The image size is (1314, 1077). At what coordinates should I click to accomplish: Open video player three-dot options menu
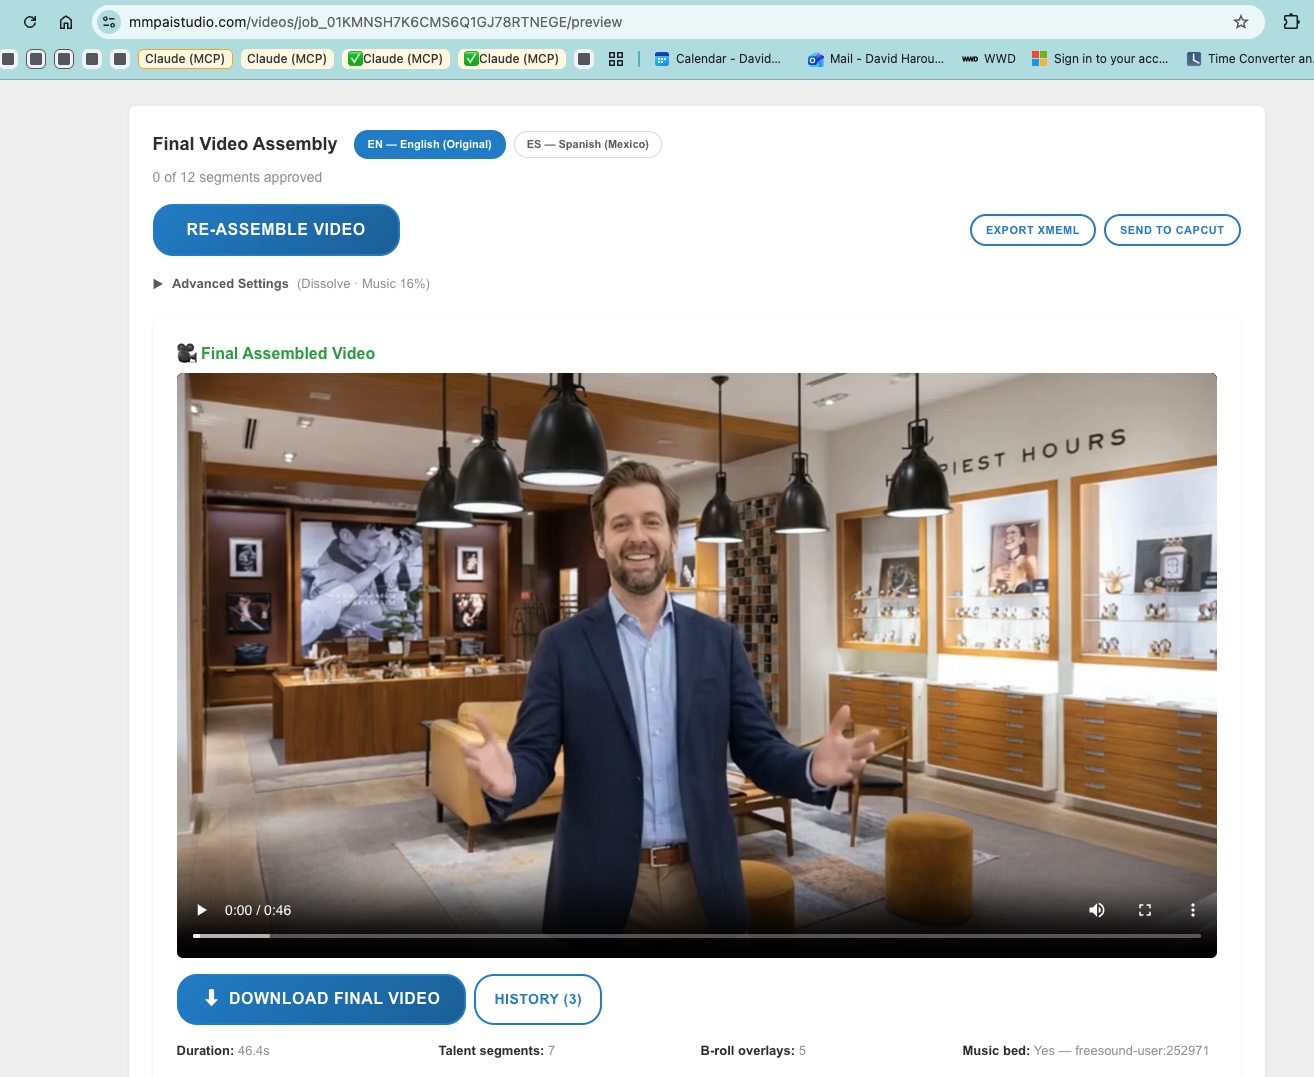coord(1192,910)
